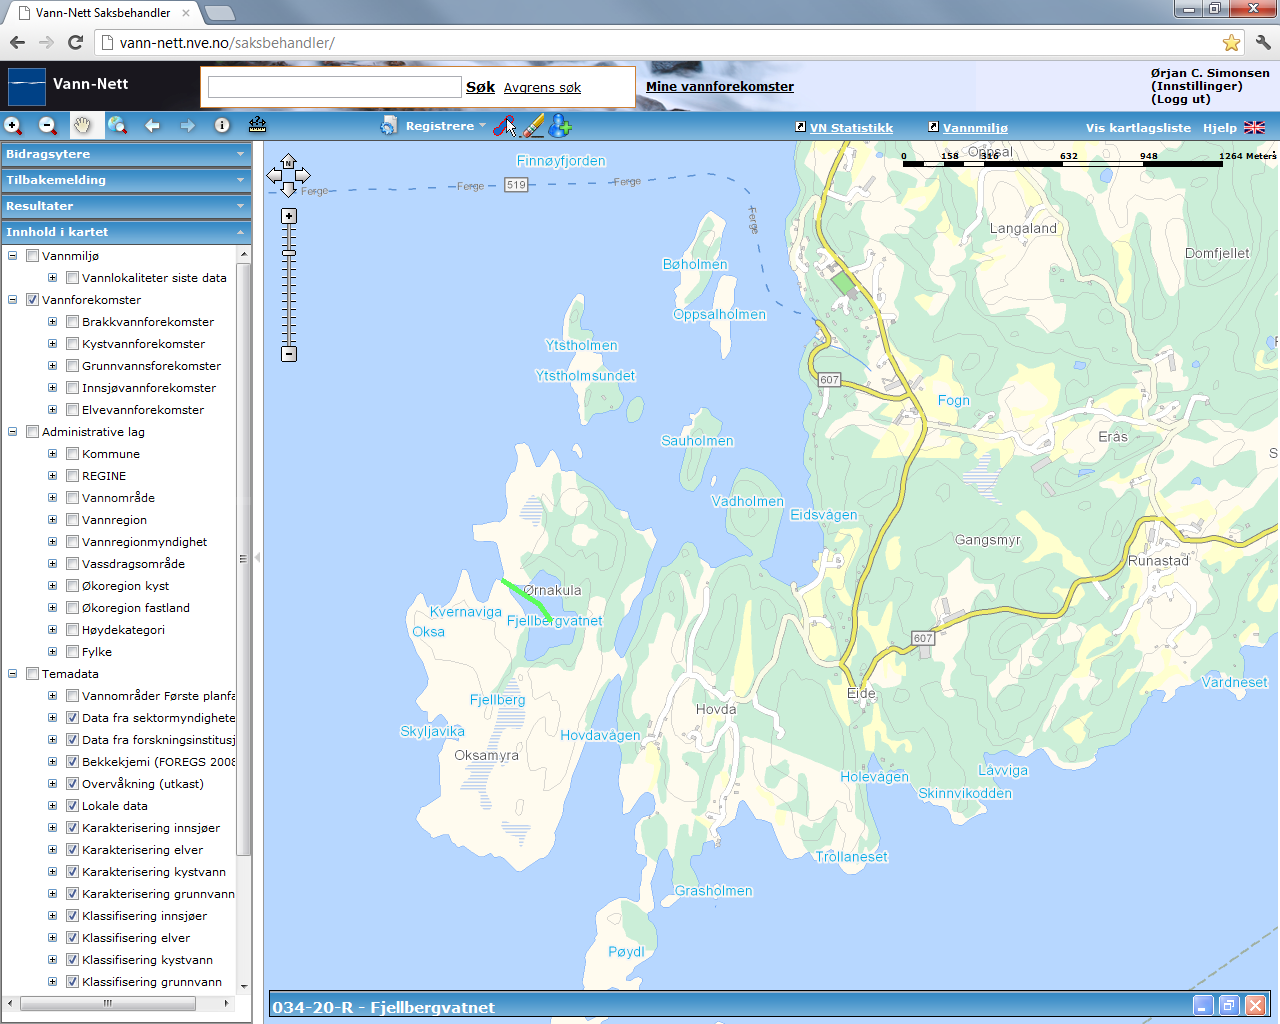Screen dimensions: 1280x1024
Task: Click the map pan compass control
Action: click(x=288, y=176)
